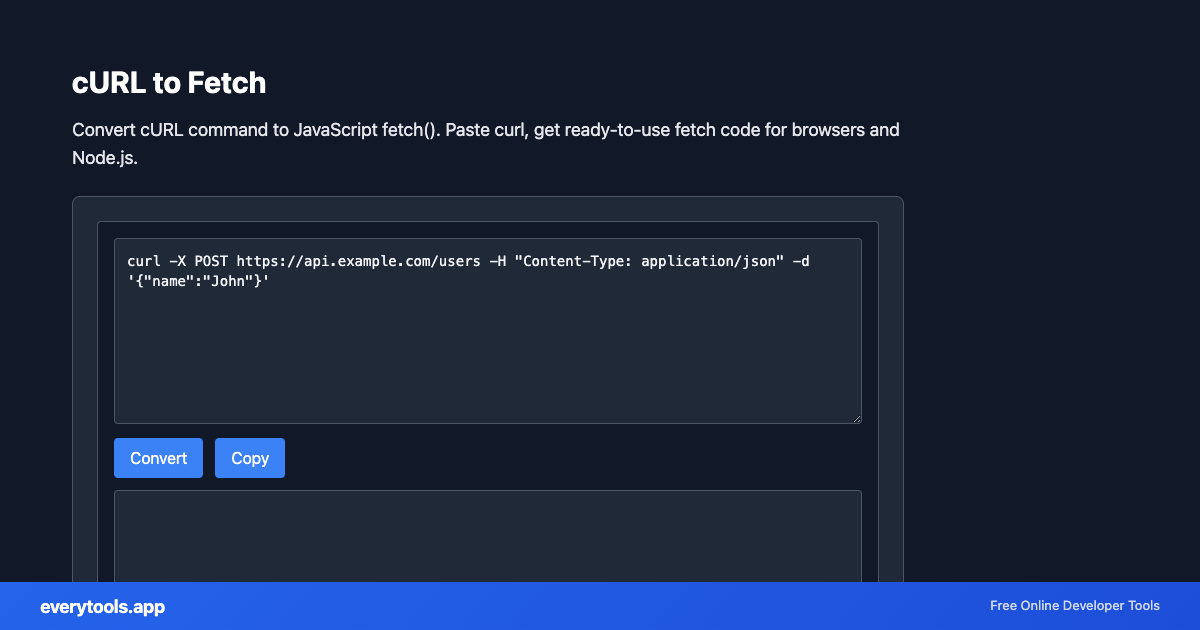Click the blue footer bar
Viewport: 1200px width, 630px height.
(x=600, y=606)
